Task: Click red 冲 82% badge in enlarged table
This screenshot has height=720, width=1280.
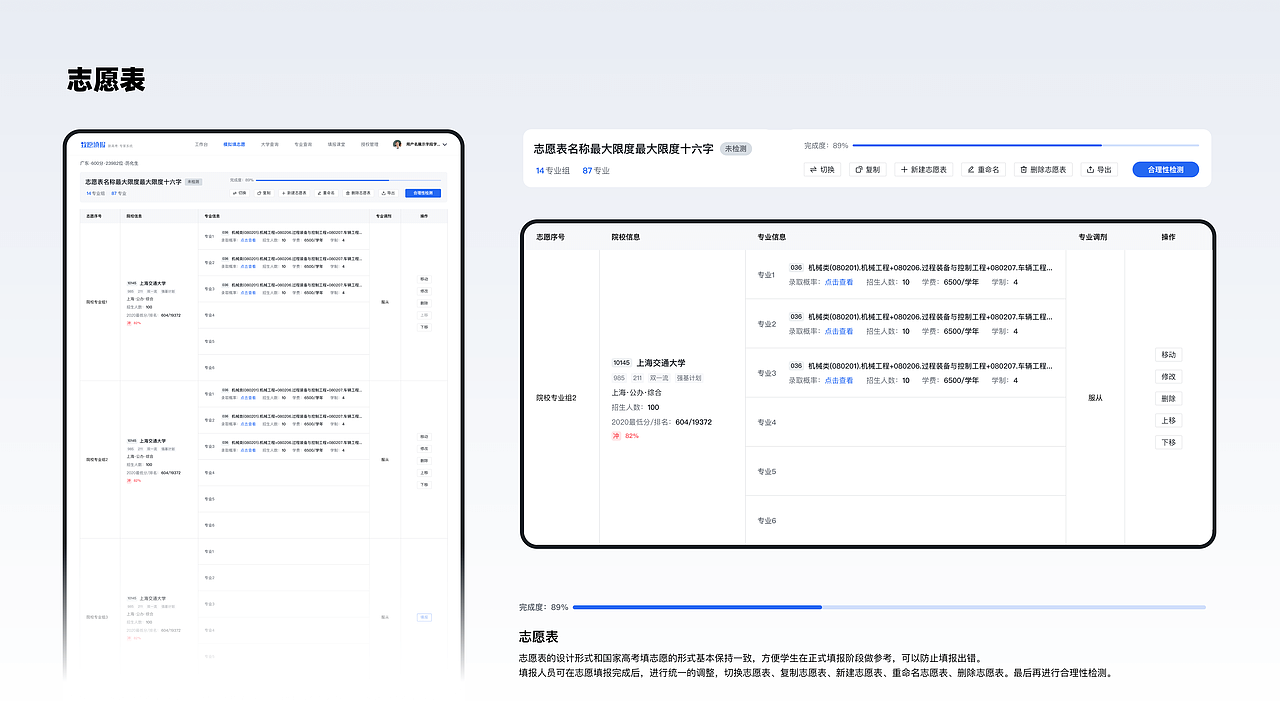Action: click(626, 436)
